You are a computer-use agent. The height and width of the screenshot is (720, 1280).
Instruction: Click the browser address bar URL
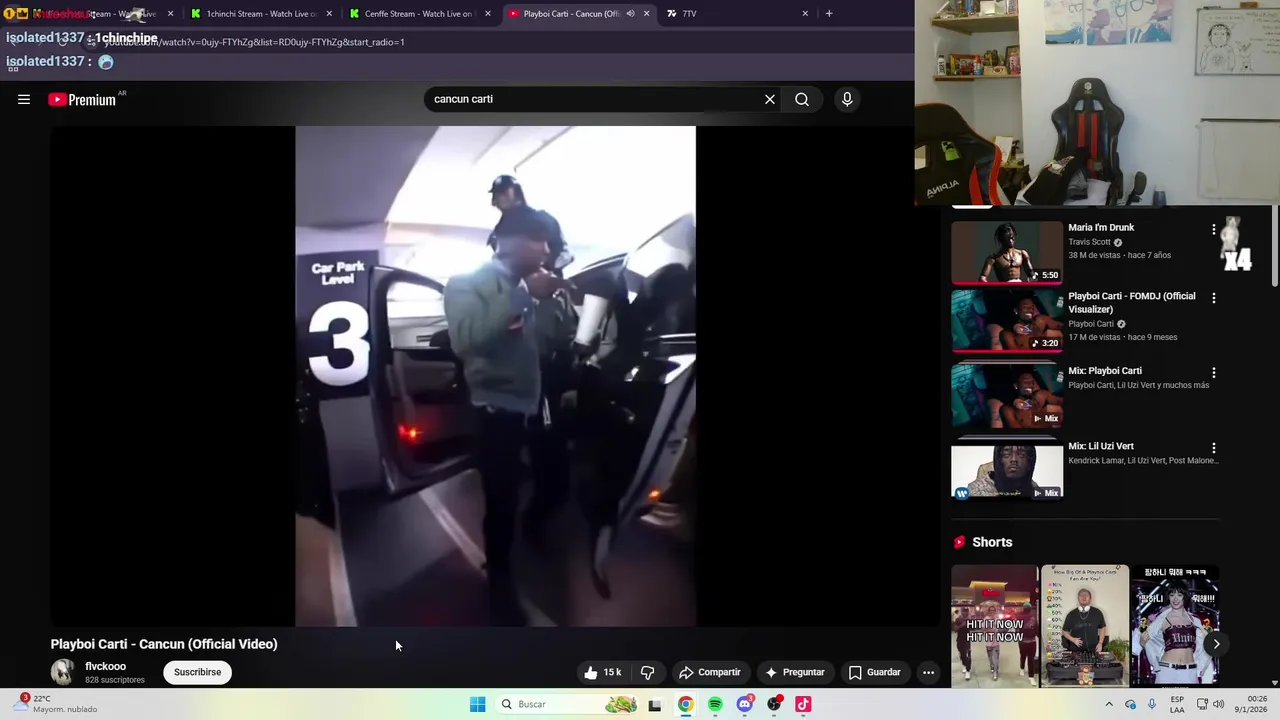click(254, 42)
